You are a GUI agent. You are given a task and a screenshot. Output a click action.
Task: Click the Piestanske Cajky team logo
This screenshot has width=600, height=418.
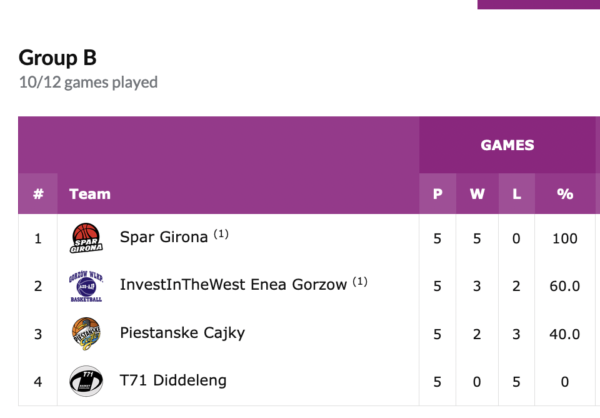coord(86,333)
